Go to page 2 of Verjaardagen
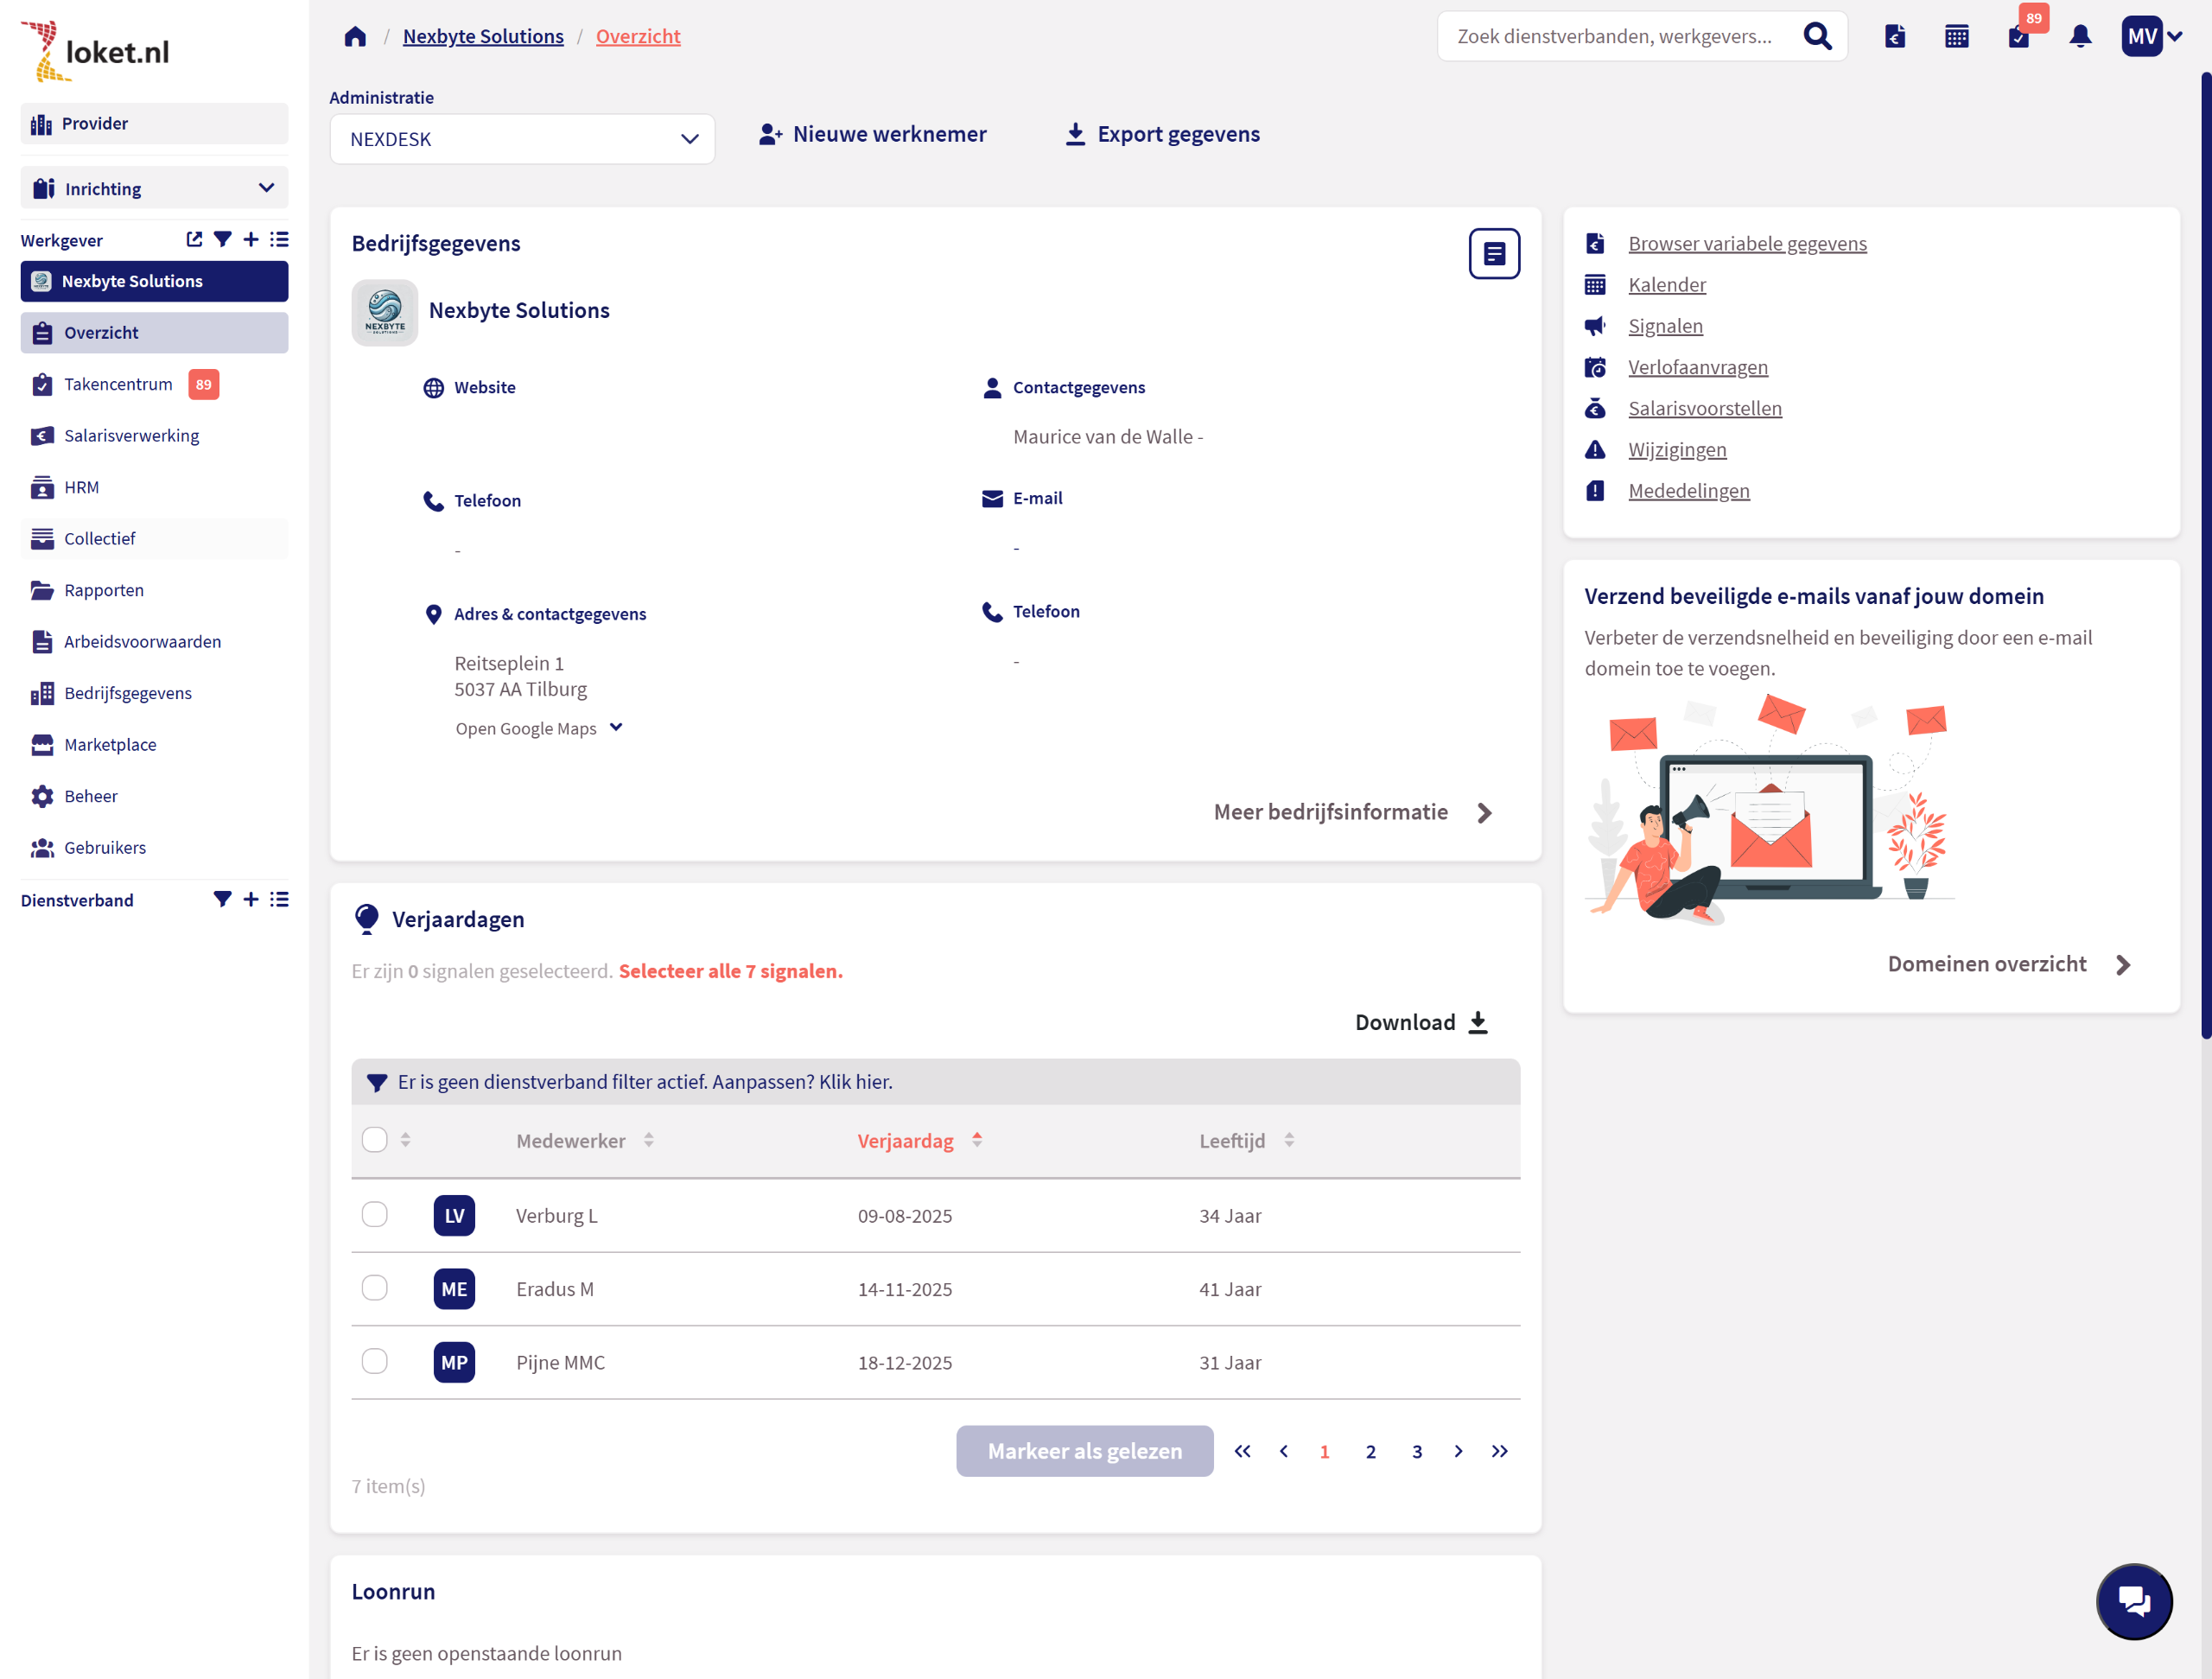The width and height of the screenshot is (2212, 1679). pos(1370,1451)
